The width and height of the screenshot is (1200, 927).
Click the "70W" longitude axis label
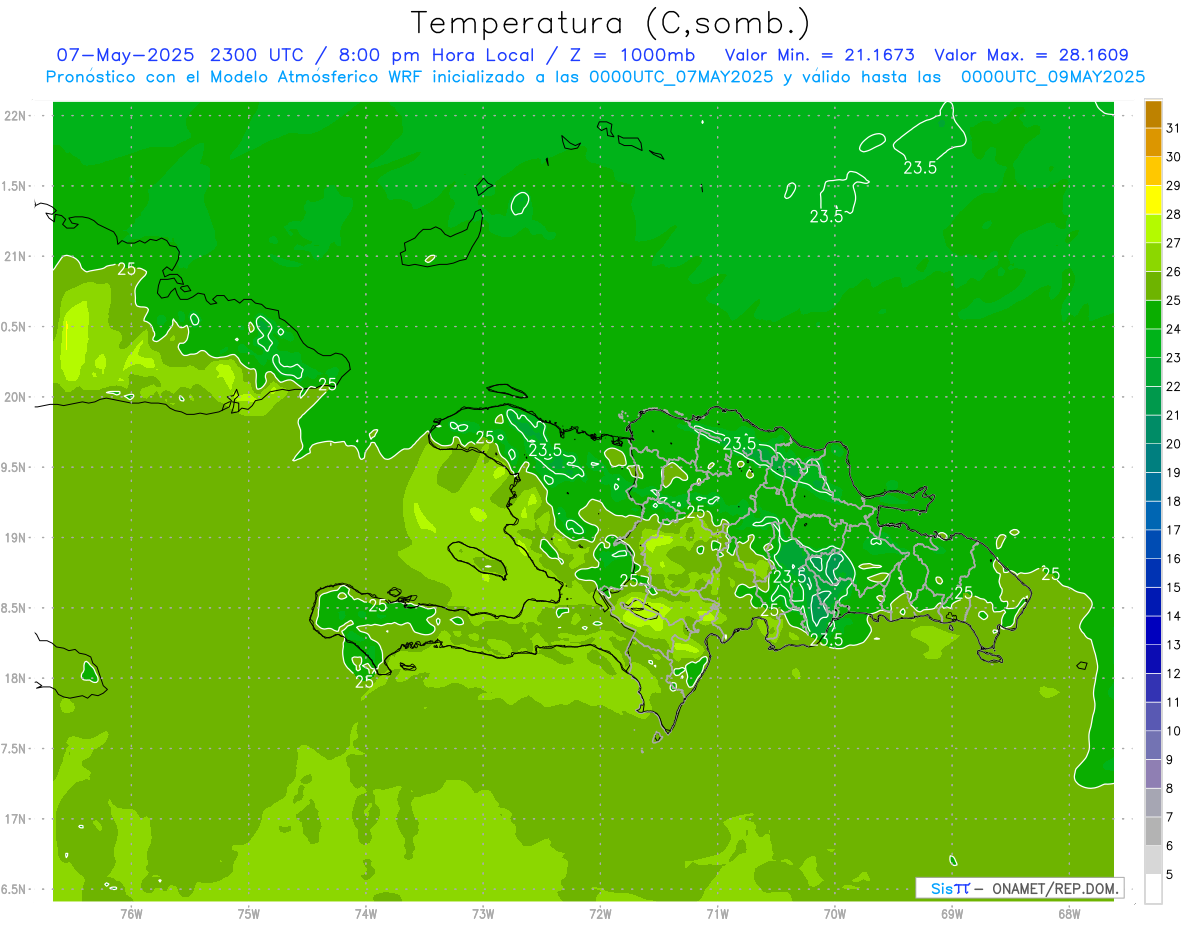[834, 914]
